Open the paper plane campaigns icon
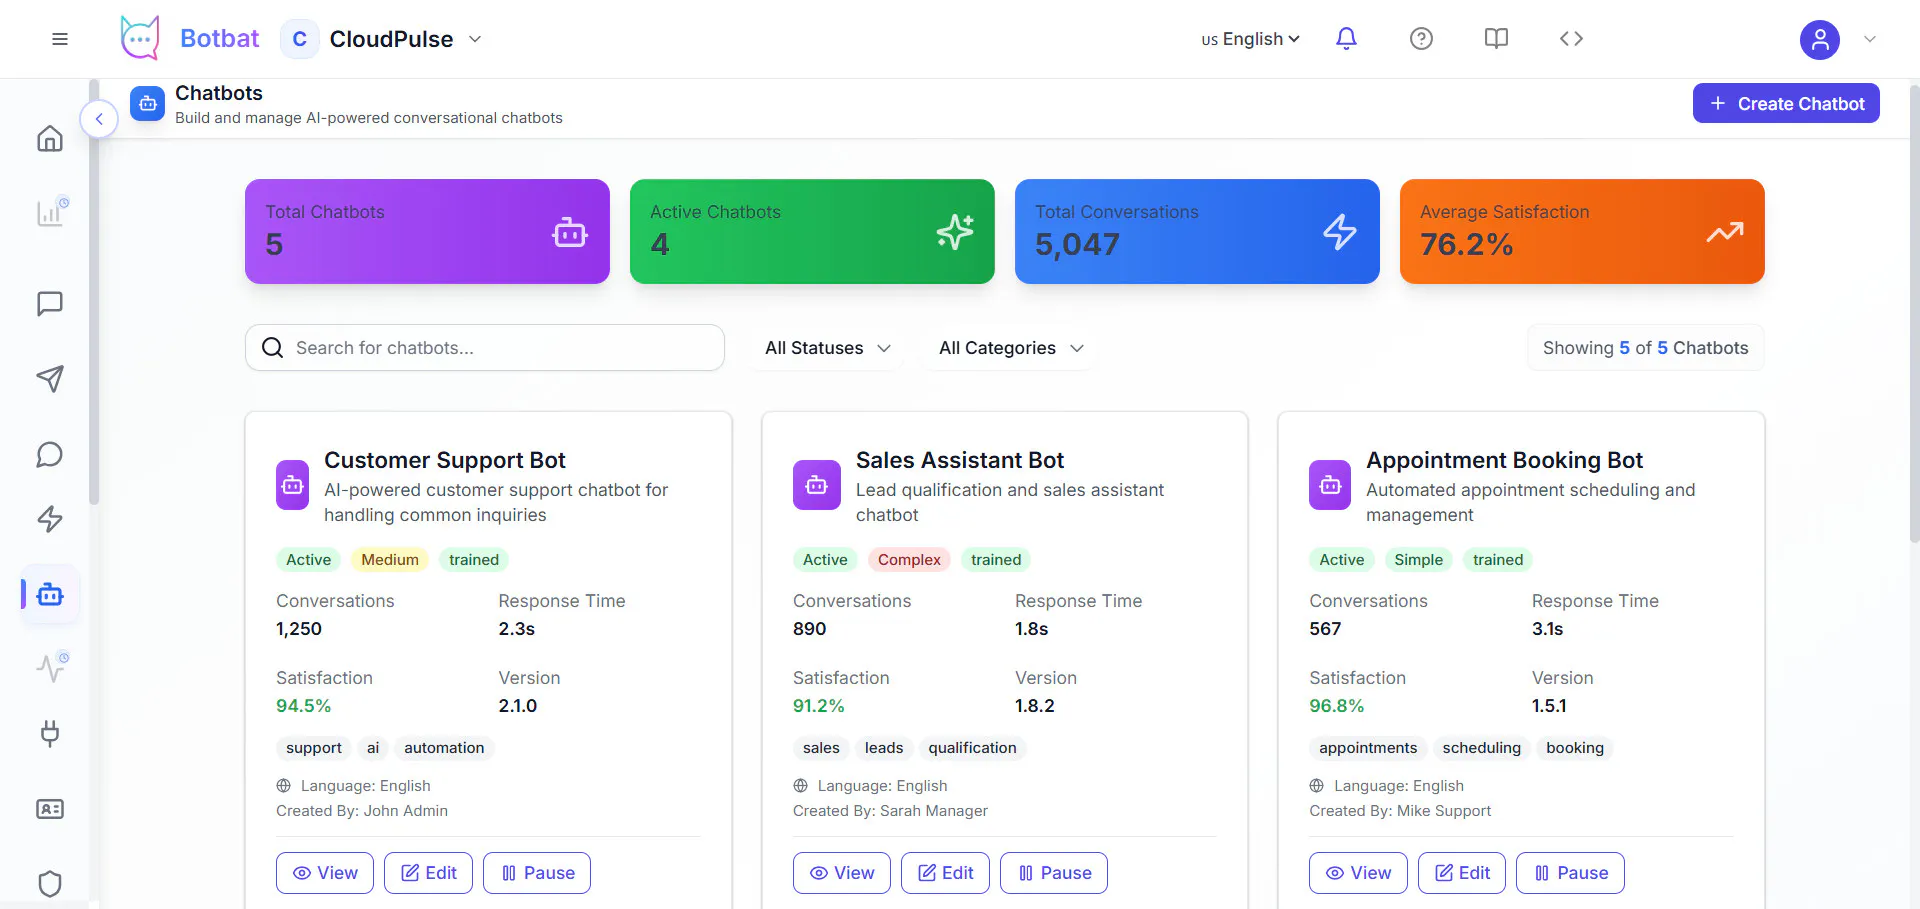Image resolution: width=1920 pixels, height=909 pixels. coord(50,378)
